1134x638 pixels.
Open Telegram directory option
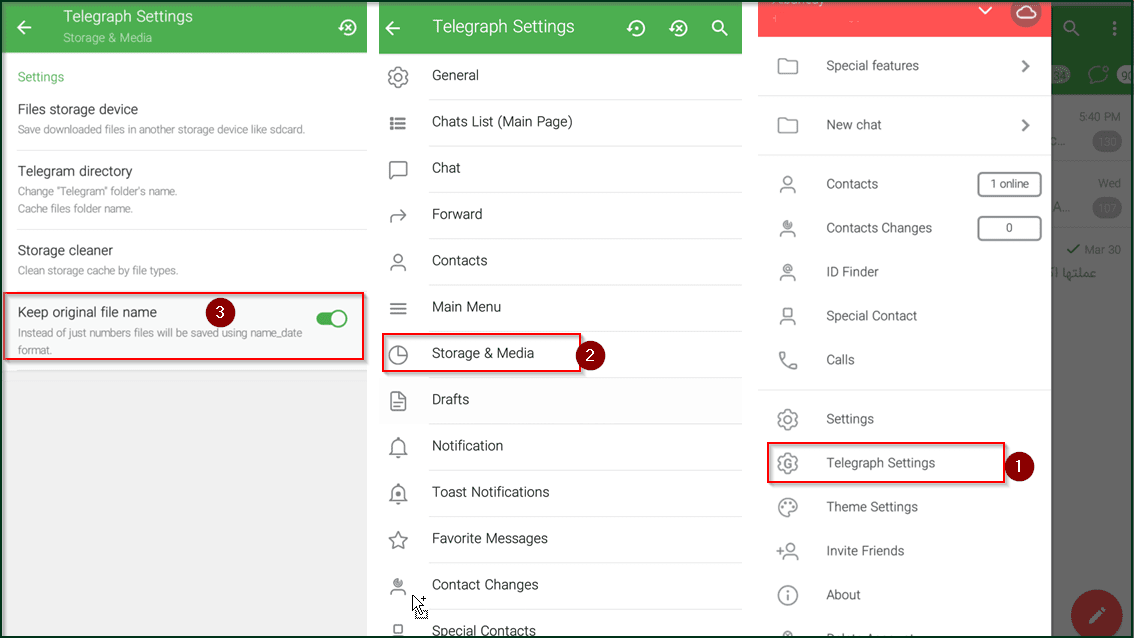[x=185, y=190]
